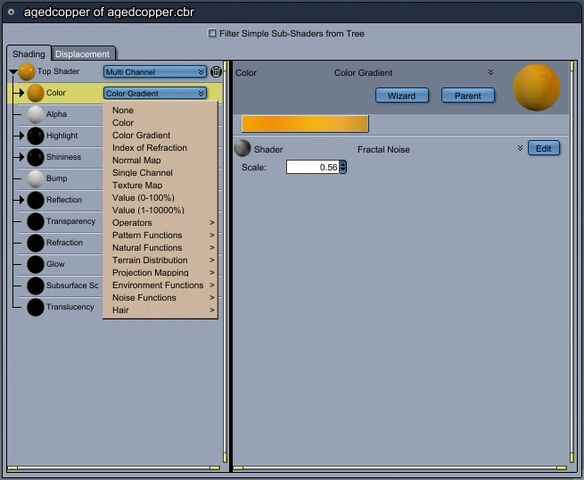Collapse the Top Shader tree node
This screenshot has height=480, width=584.
click(13, 71)
